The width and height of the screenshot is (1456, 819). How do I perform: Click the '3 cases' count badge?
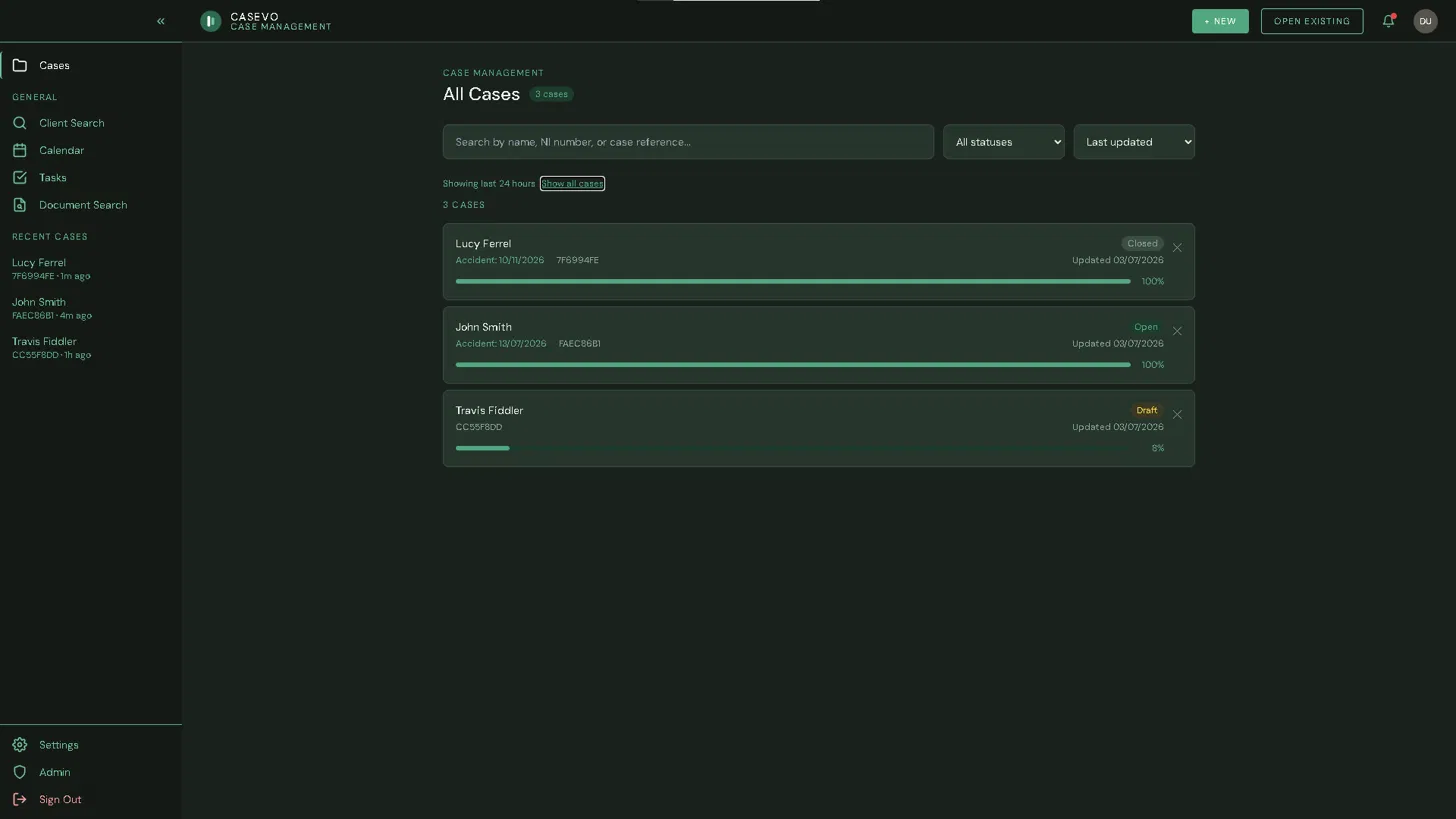(x=551, y=95)
